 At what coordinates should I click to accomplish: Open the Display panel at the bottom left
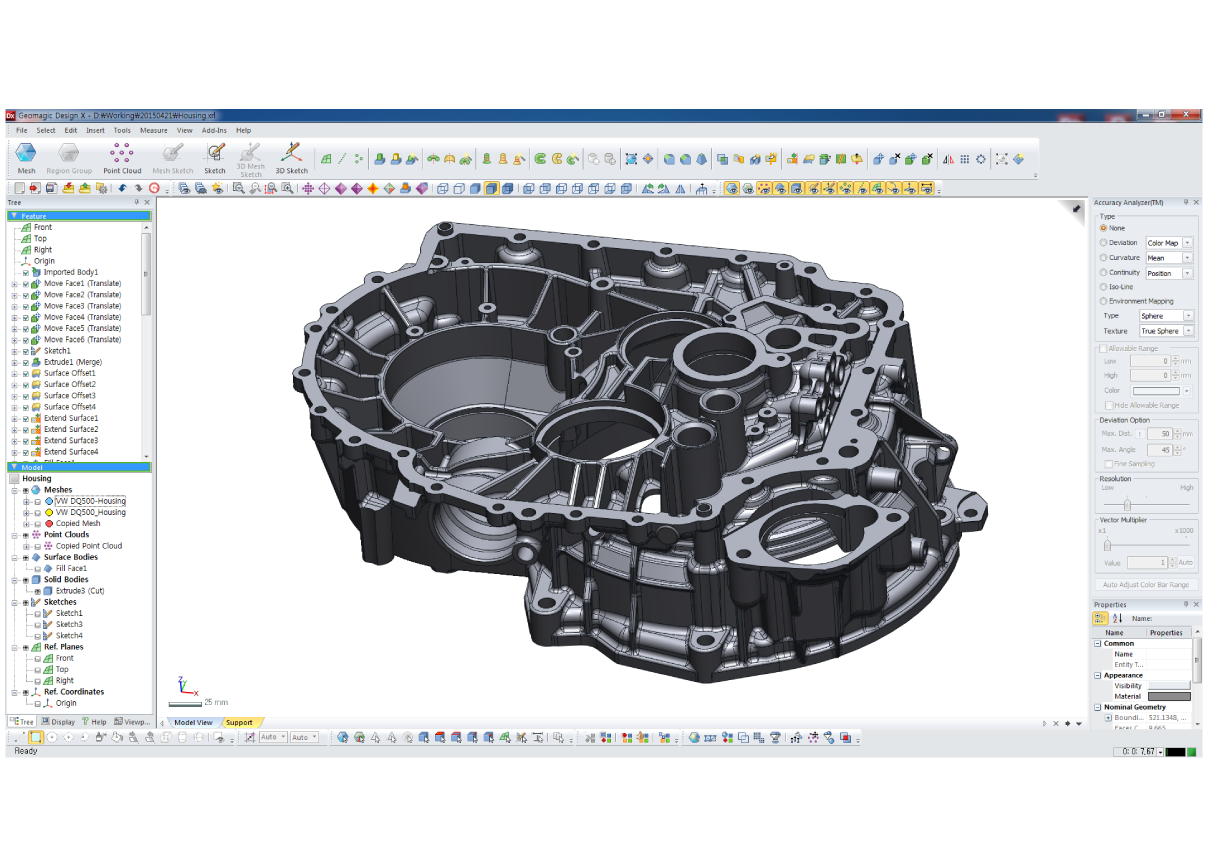pos(60,721)
